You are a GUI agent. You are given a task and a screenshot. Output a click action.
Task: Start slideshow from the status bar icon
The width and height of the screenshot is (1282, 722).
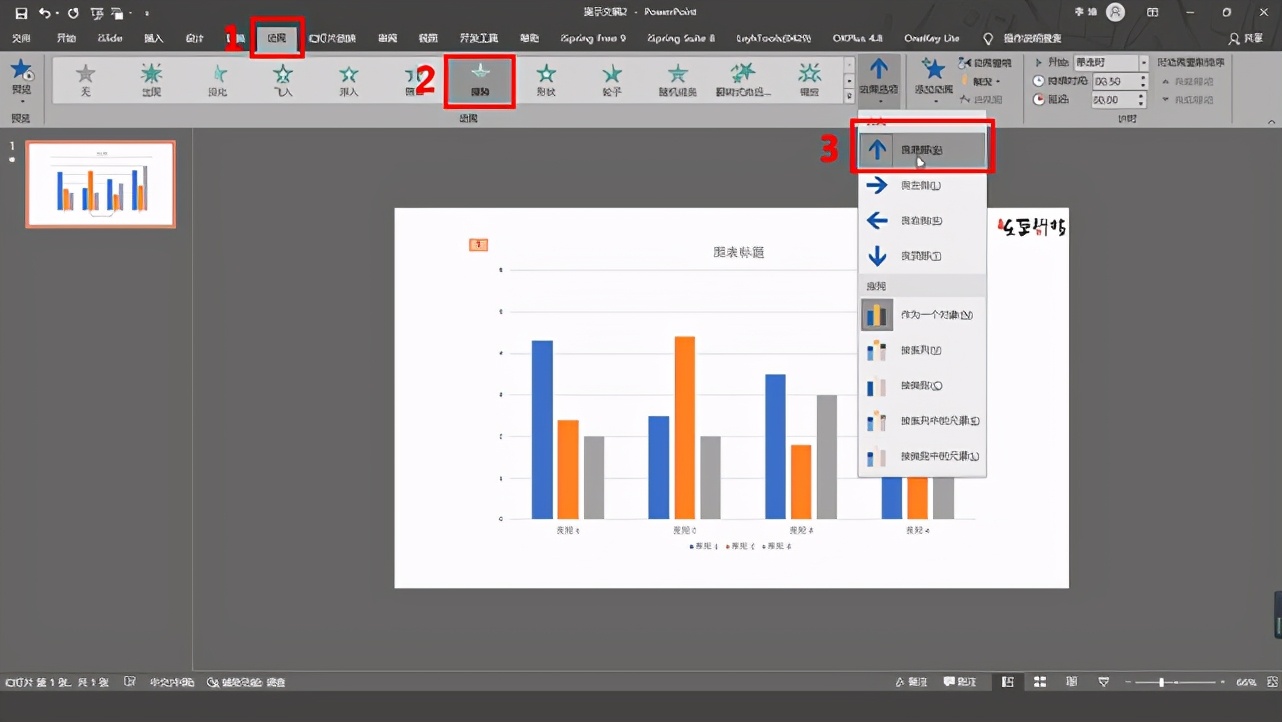click(x=1104, y=682)
